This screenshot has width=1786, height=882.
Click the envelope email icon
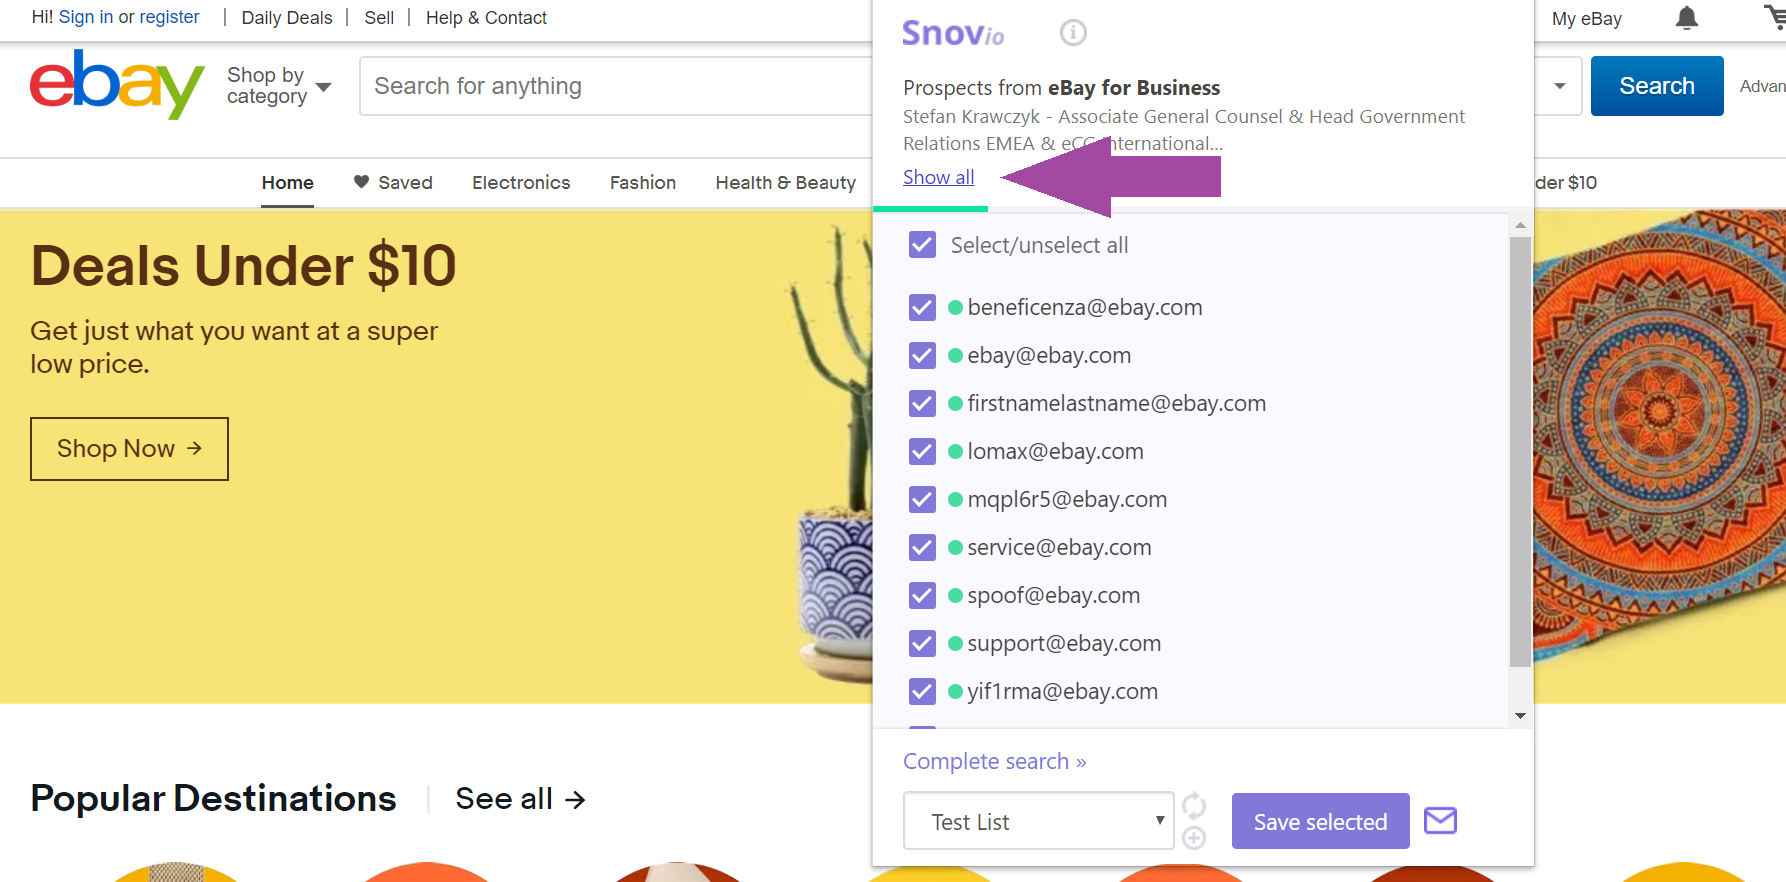[x=1440, y=821]
